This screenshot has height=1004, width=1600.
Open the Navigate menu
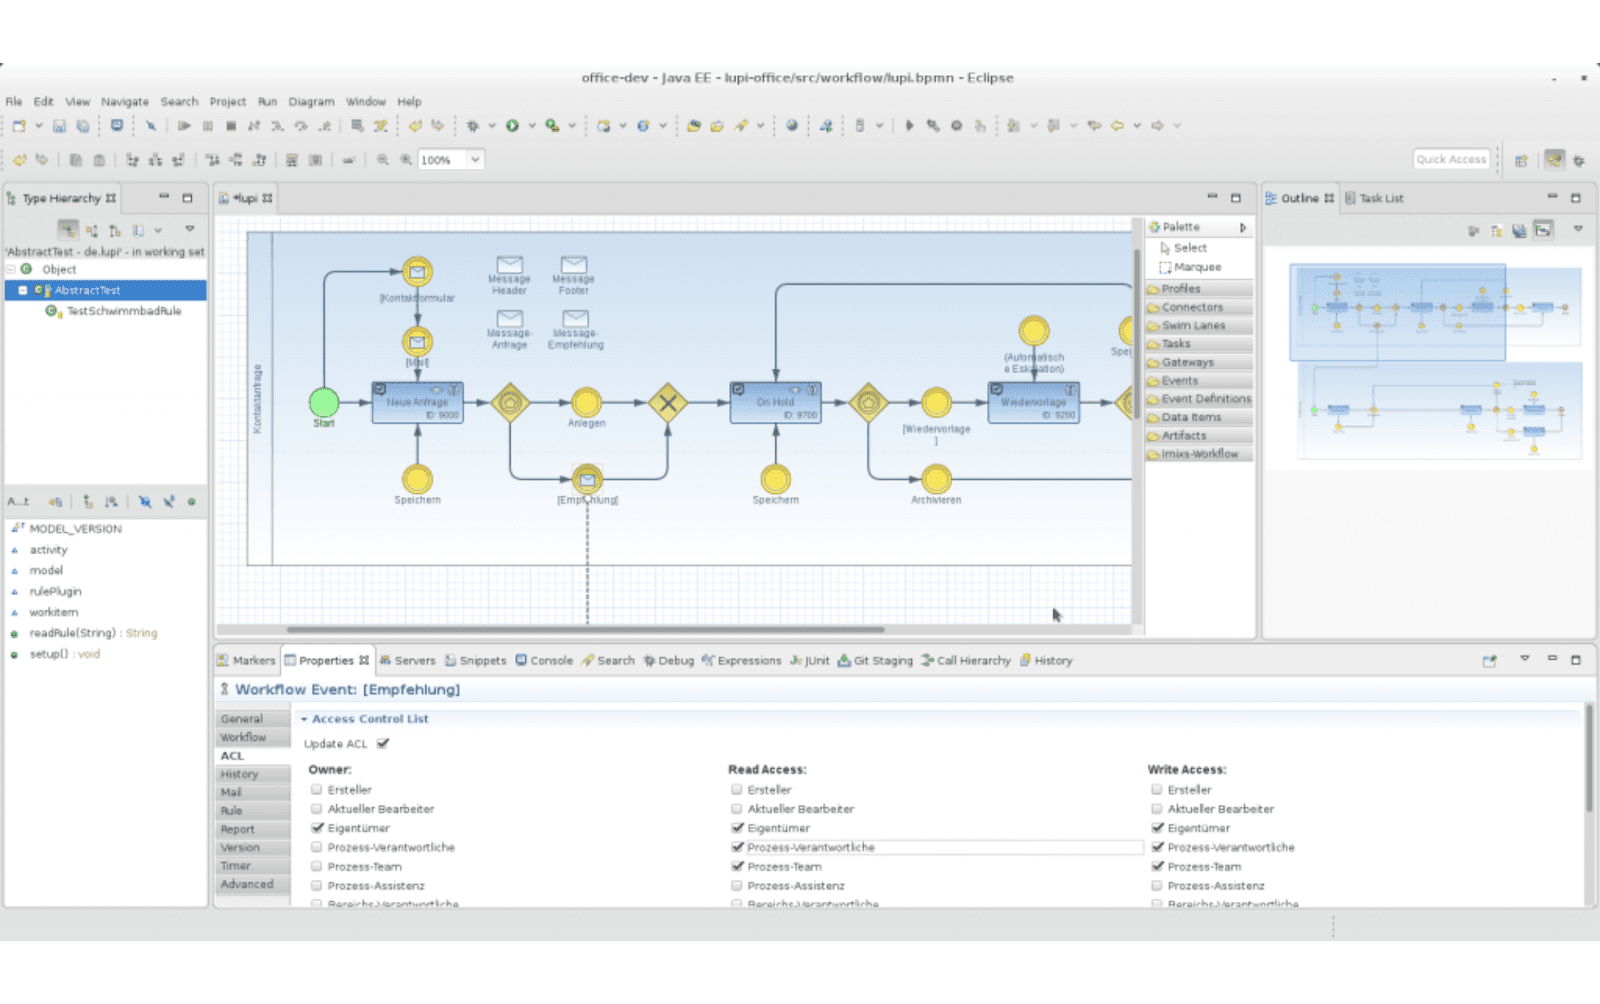124,102
